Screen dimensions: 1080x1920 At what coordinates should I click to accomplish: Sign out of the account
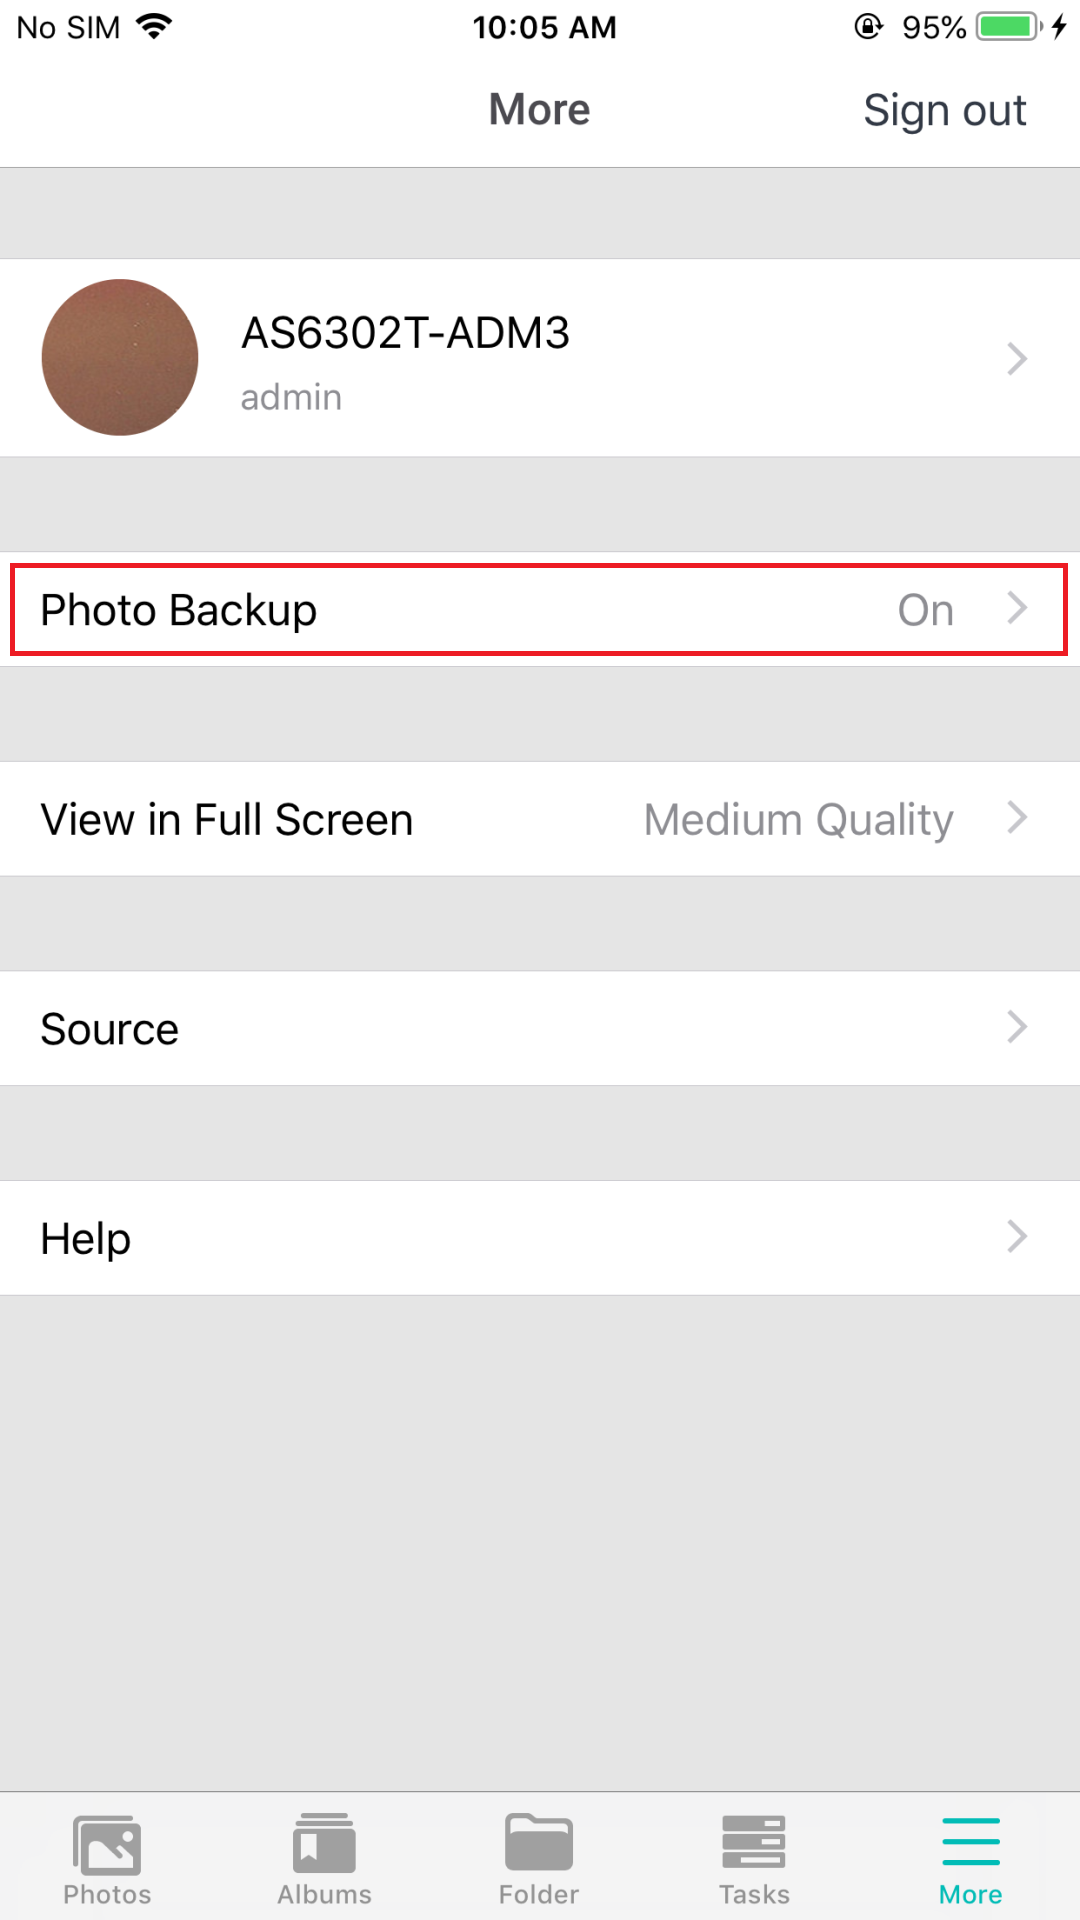click(945, 110)
